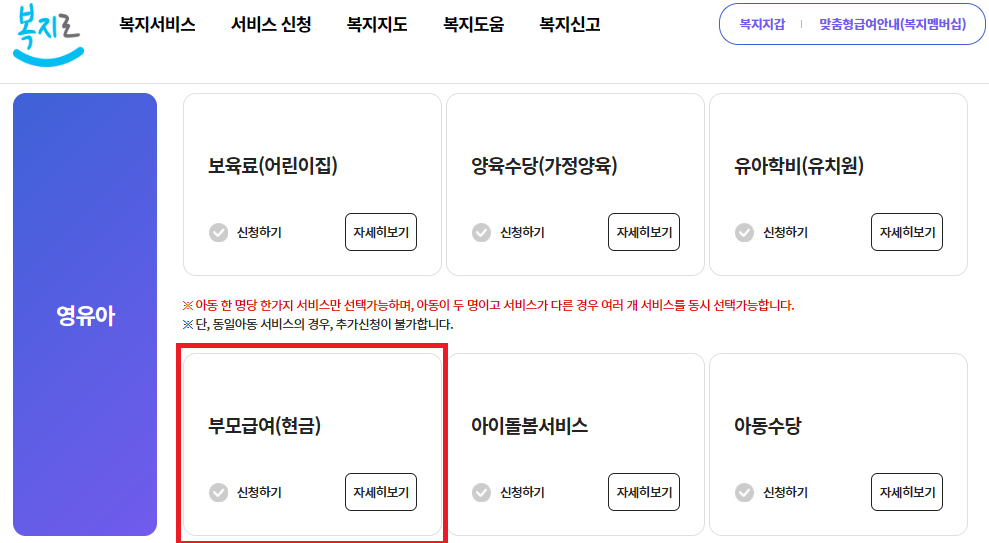Click the 부모급여(현금) card title
This screenshot has height=543, width=989.
pyautogui.click(x=265, y=426)
